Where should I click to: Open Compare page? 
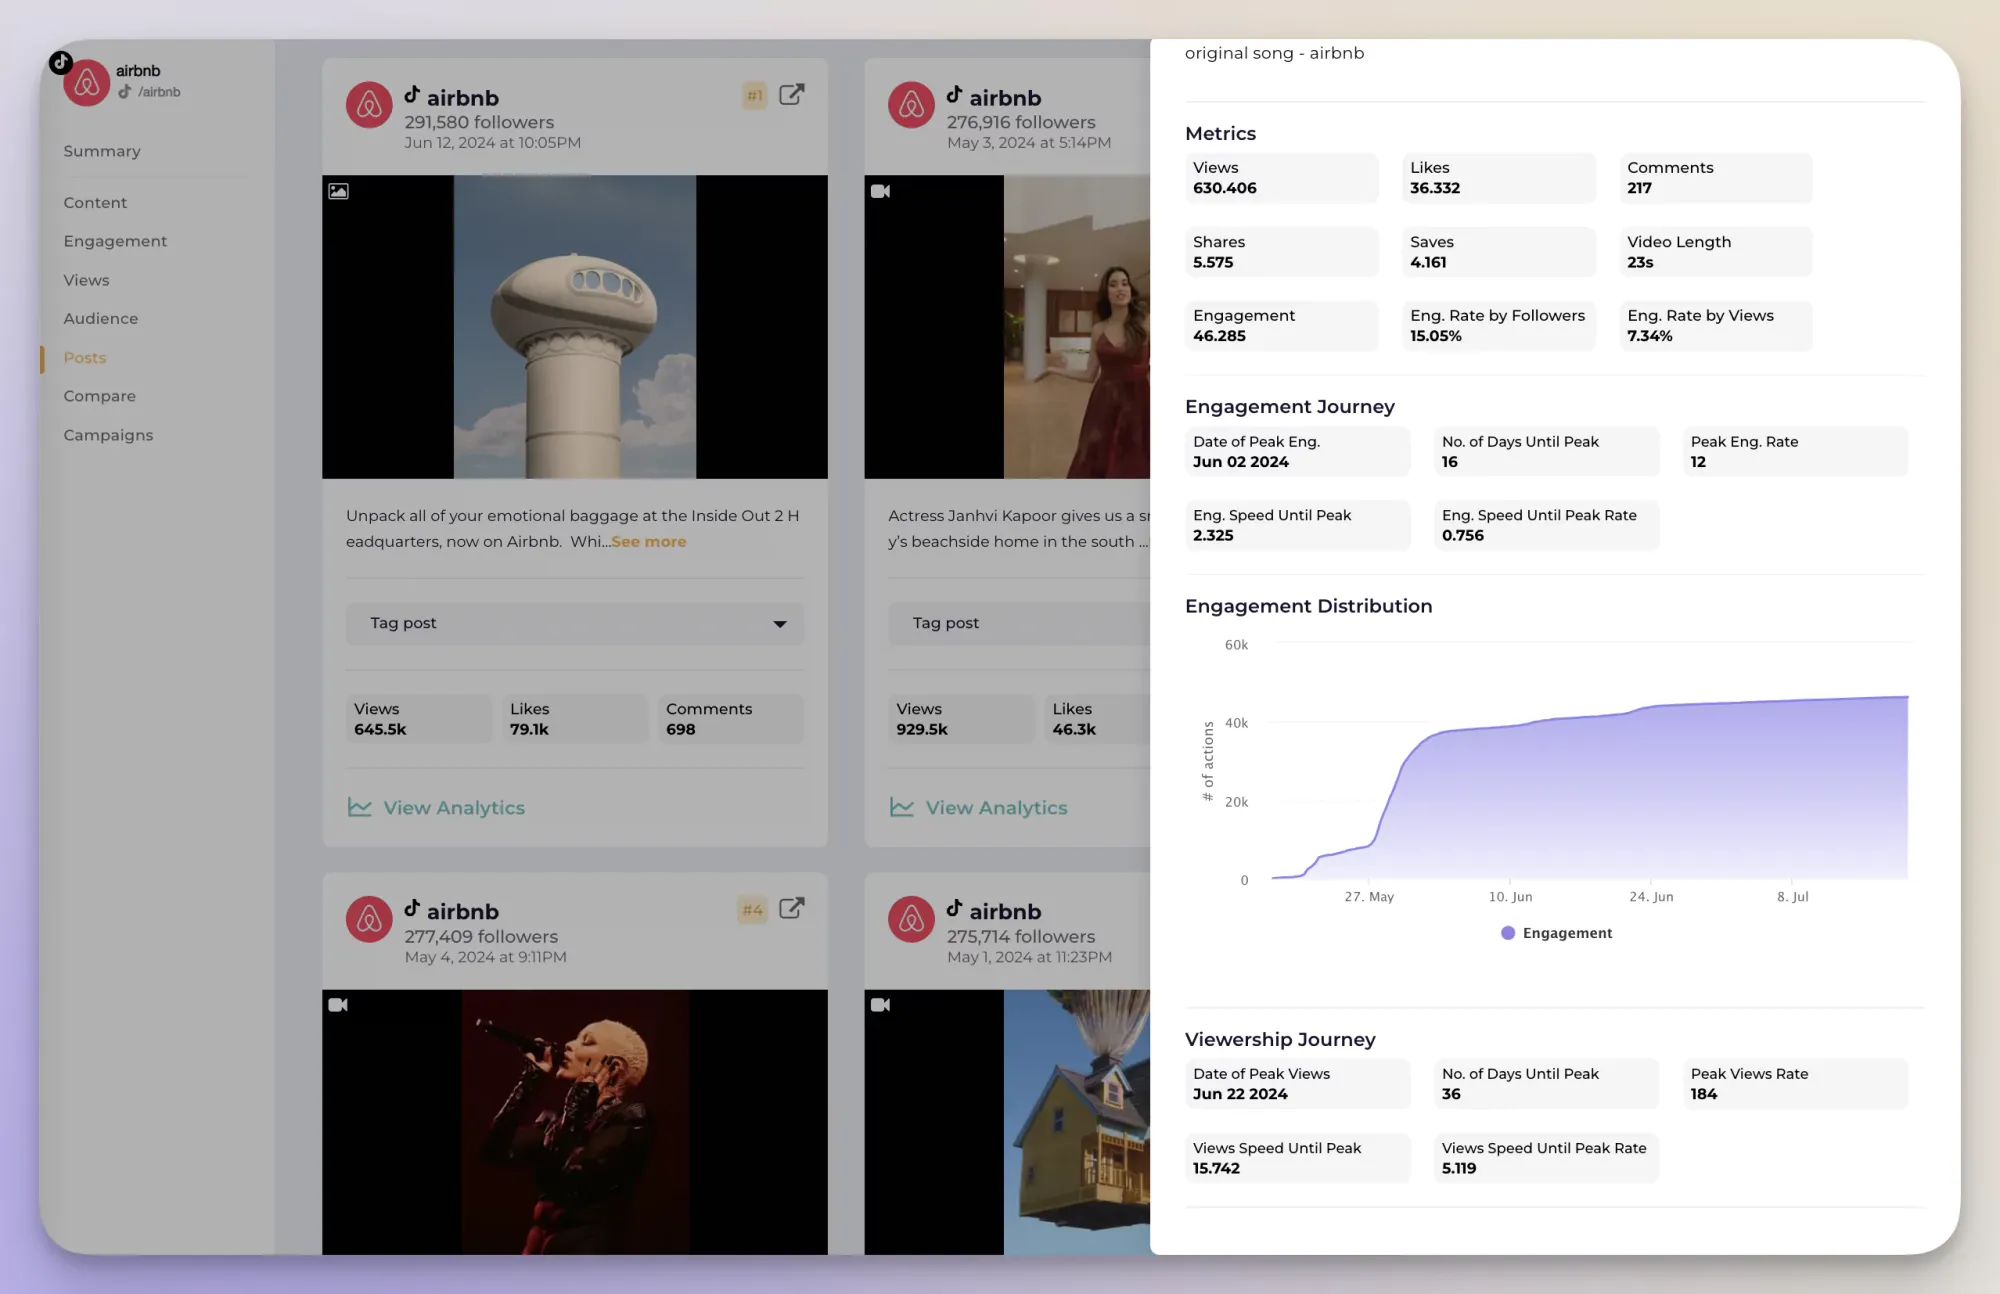(x=99, y=396)
